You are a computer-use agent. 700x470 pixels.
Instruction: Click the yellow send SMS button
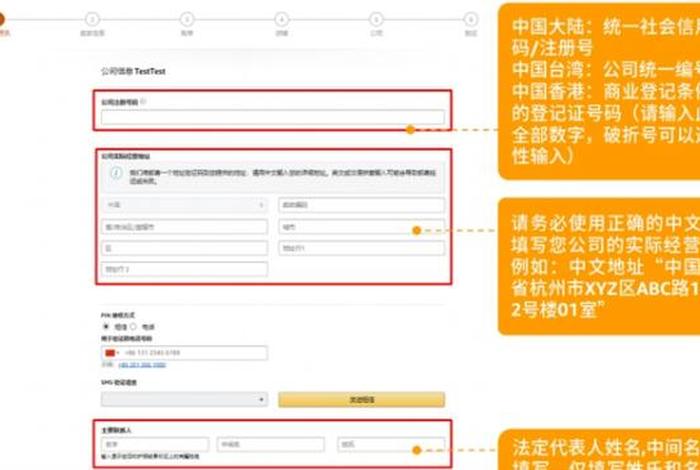point(362,399)
